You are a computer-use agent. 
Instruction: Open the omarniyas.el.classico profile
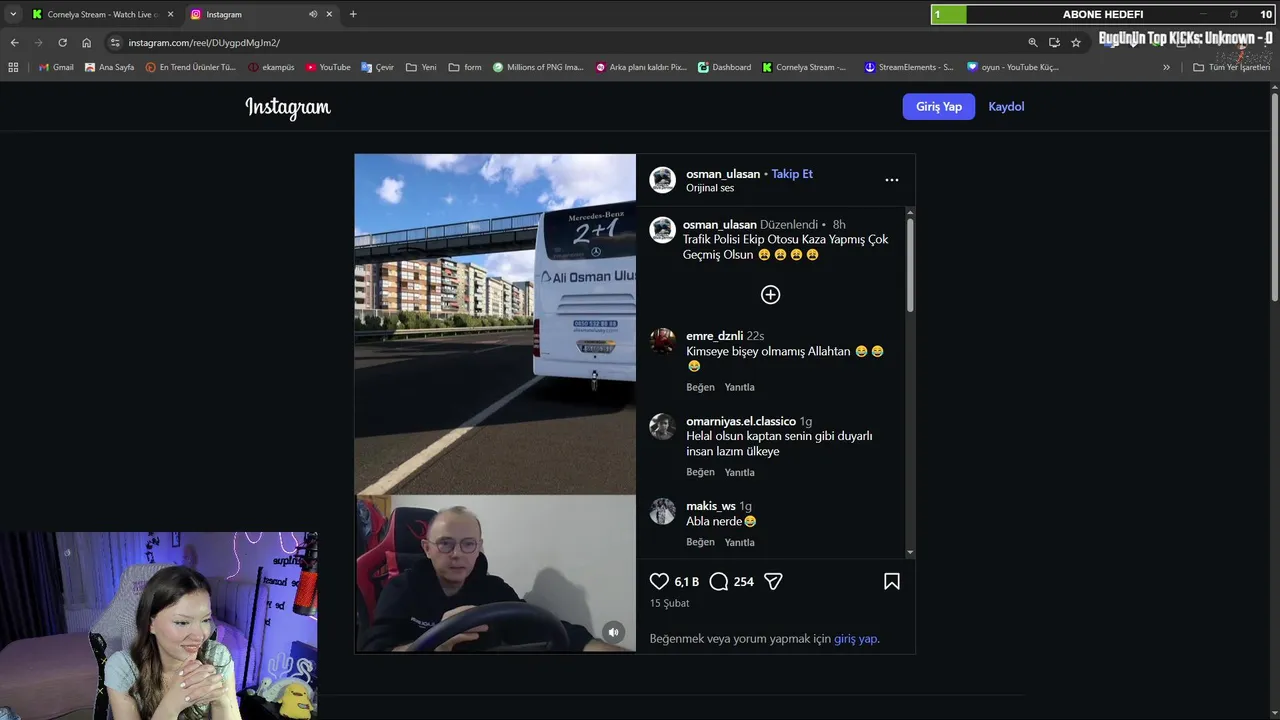tap(741, 421)
